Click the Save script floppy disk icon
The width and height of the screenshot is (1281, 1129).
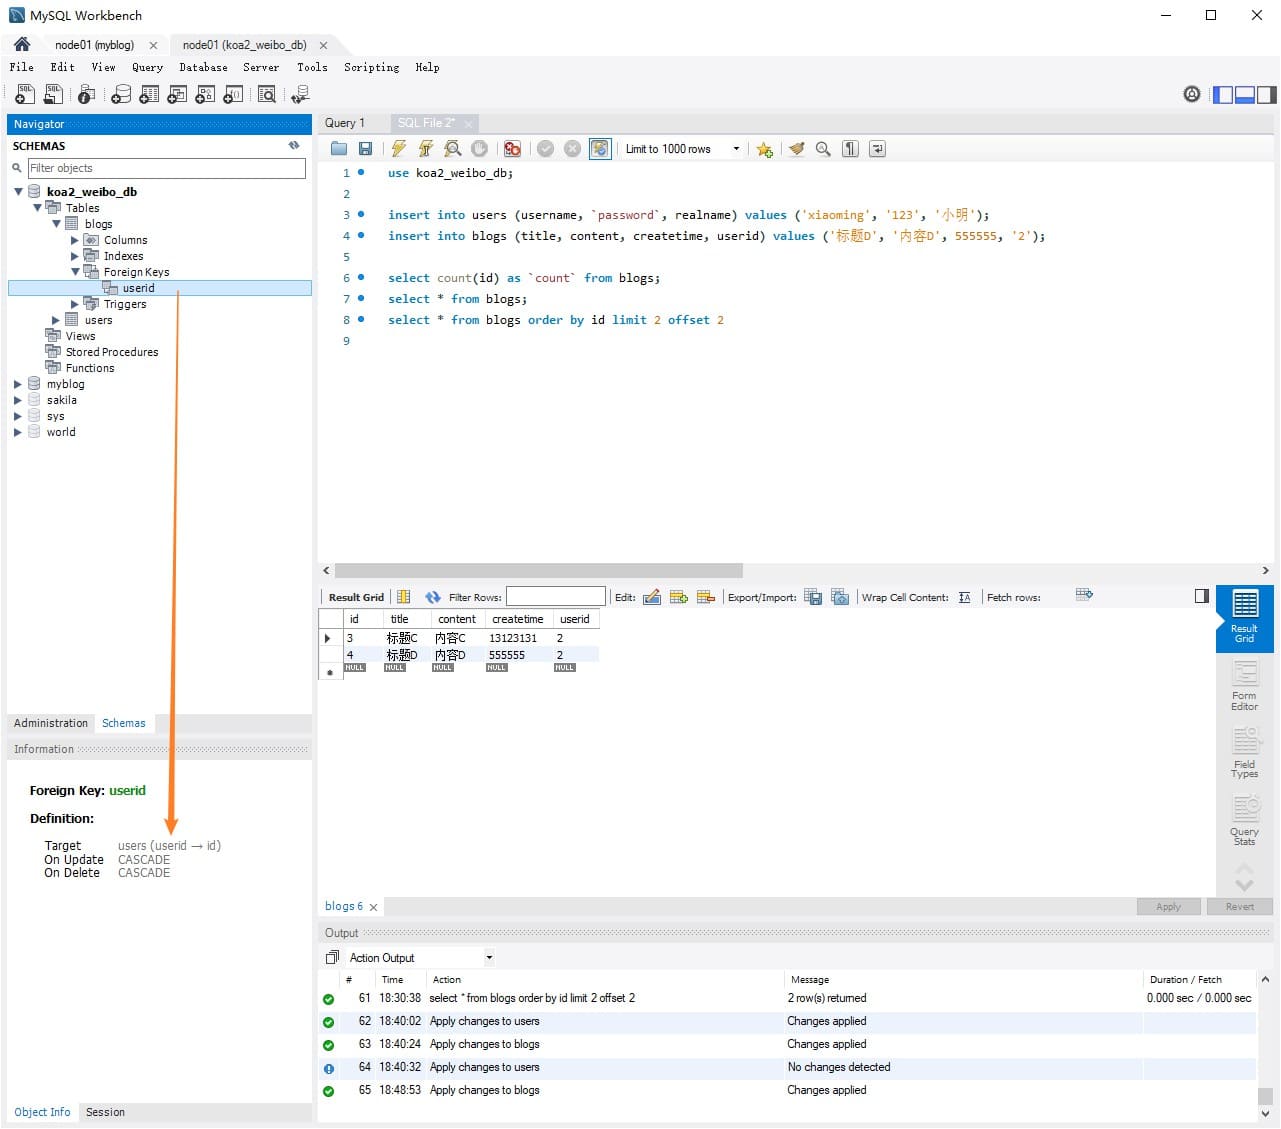(x=366, y=149)
